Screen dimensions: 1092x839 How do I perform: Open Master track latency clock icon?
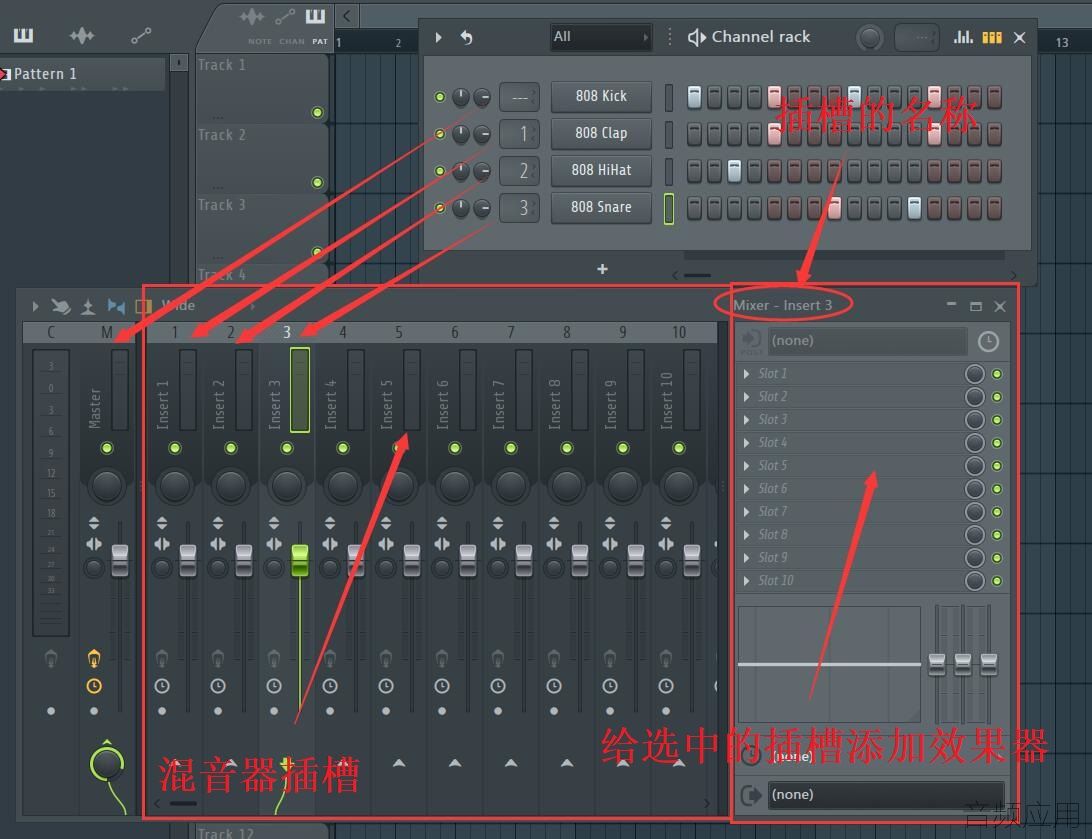point(94,686)
